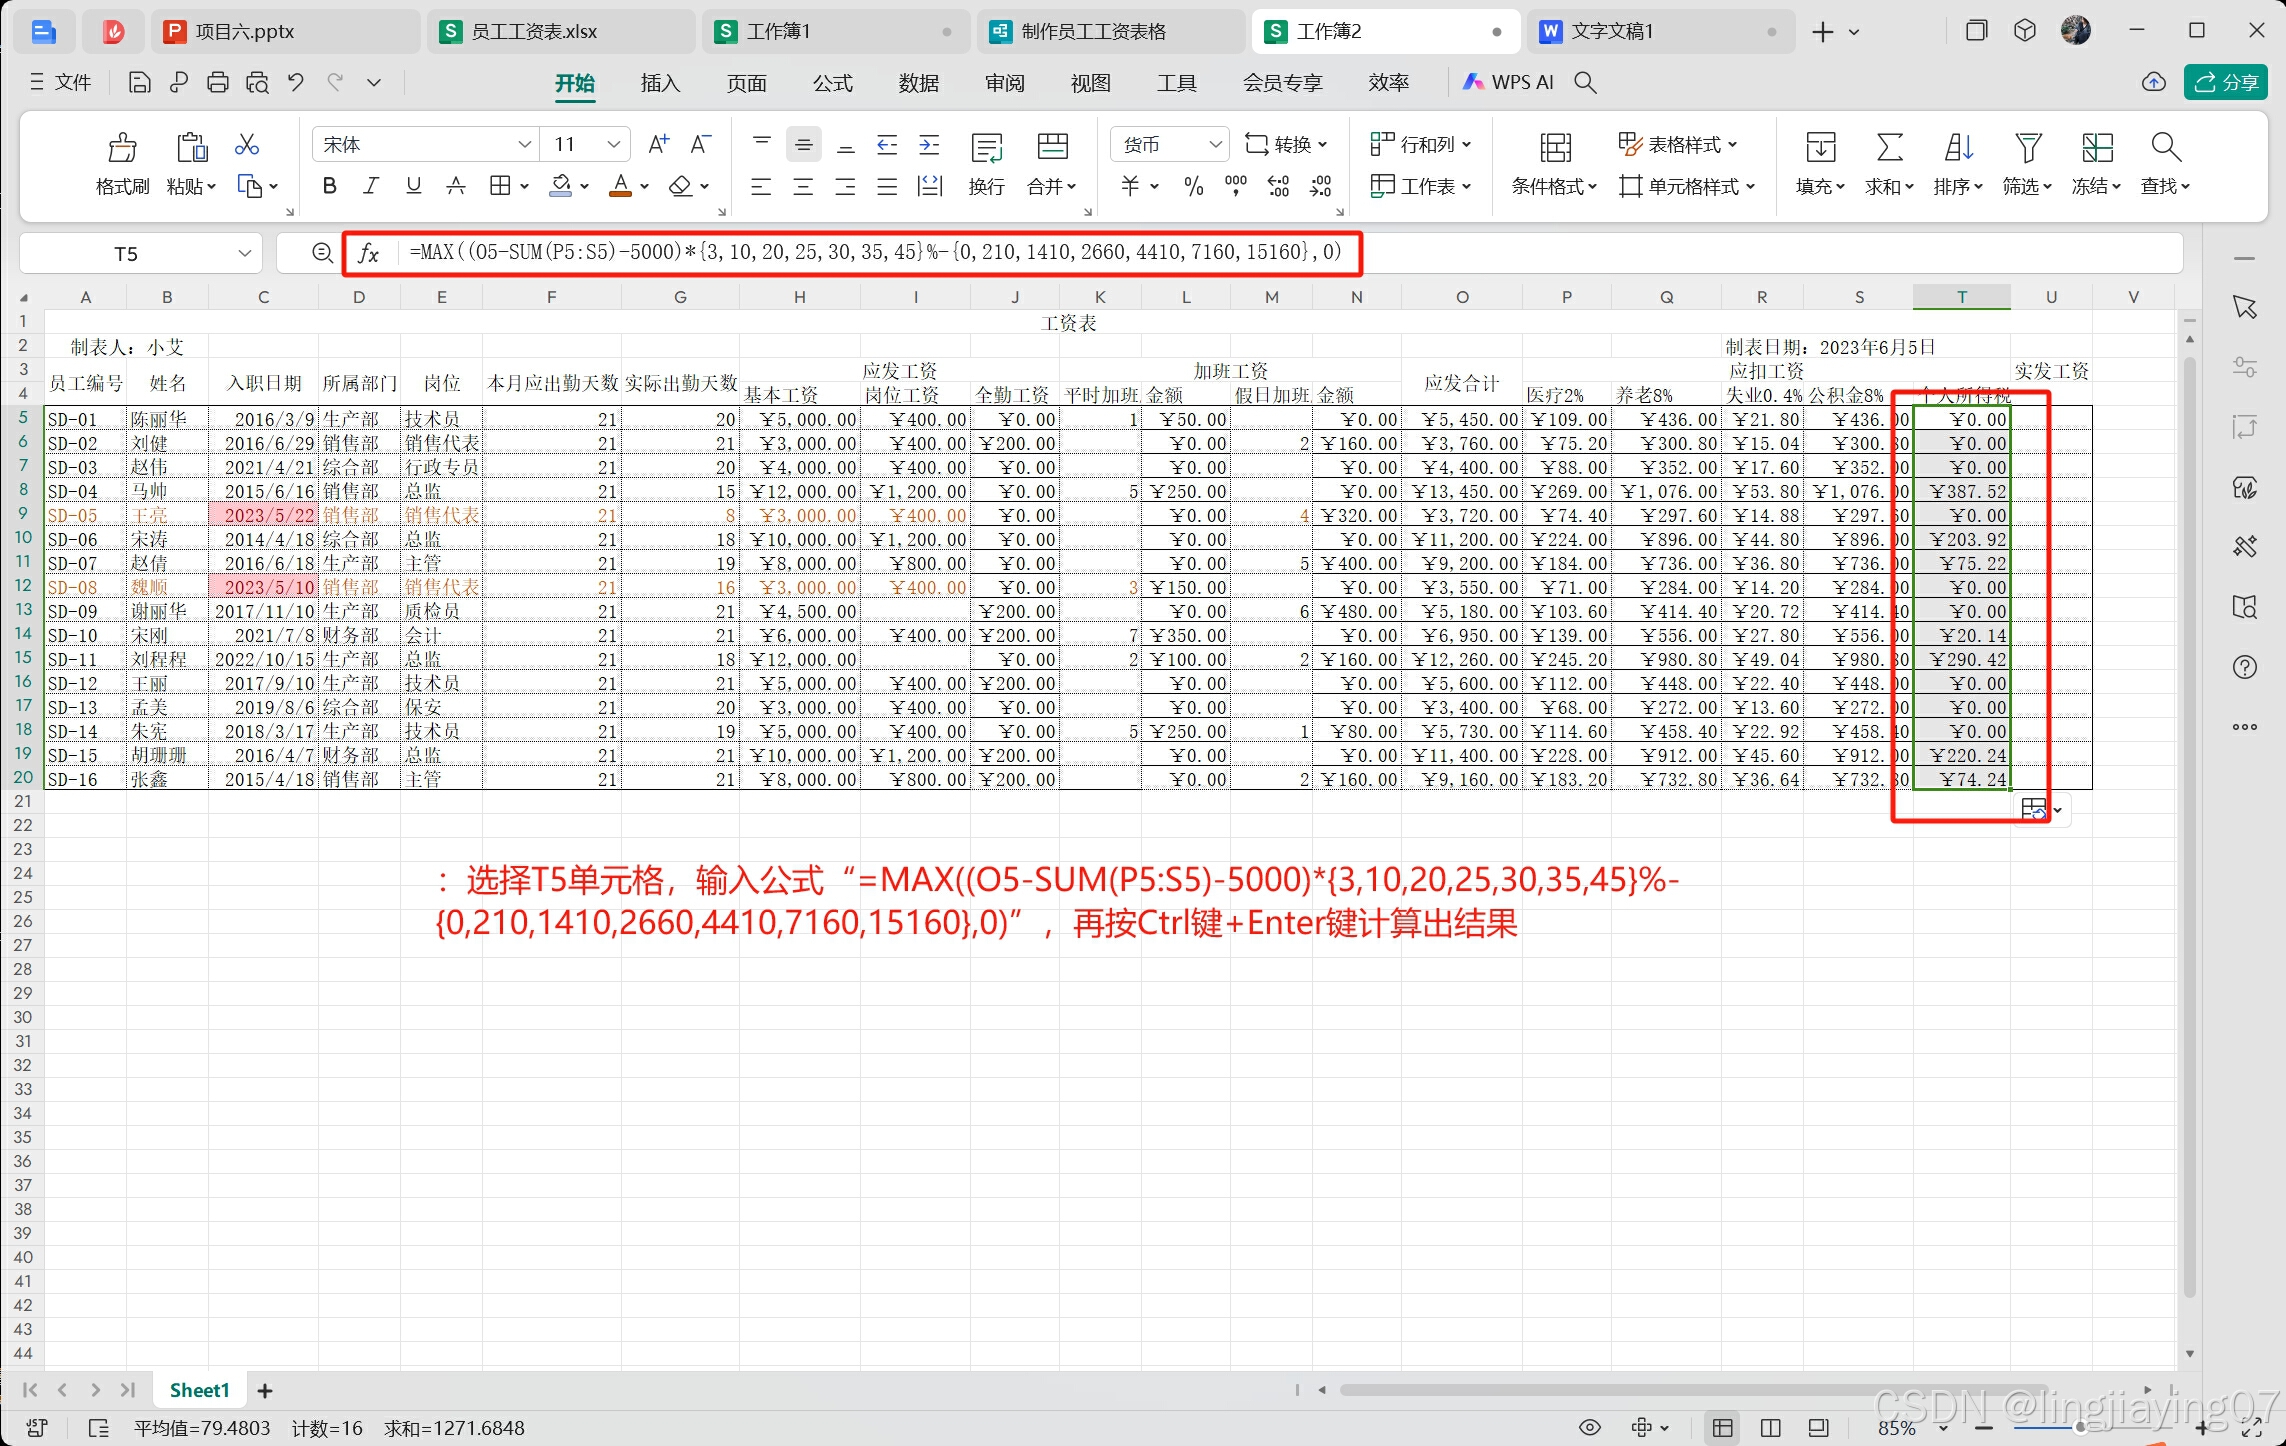Screen dimensions: 2286x1446
Task: Click the AutoSum (求和) sigma icon
Action: click(1888, 148)
